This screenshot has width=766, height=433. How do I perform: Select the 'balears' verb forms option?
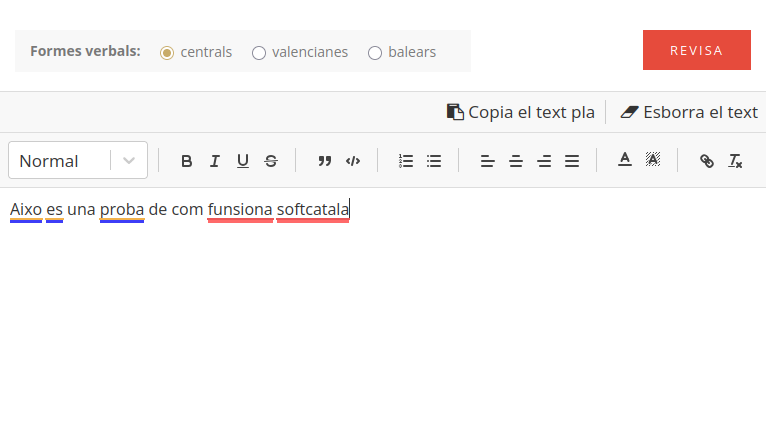click(x=375, y=52)
